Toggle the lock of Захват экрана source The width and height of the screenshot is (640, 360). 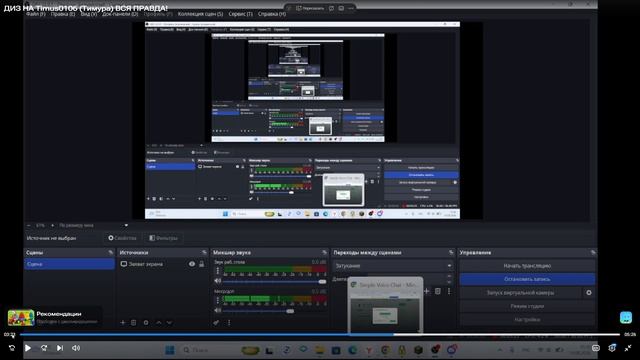pos(202,264)
